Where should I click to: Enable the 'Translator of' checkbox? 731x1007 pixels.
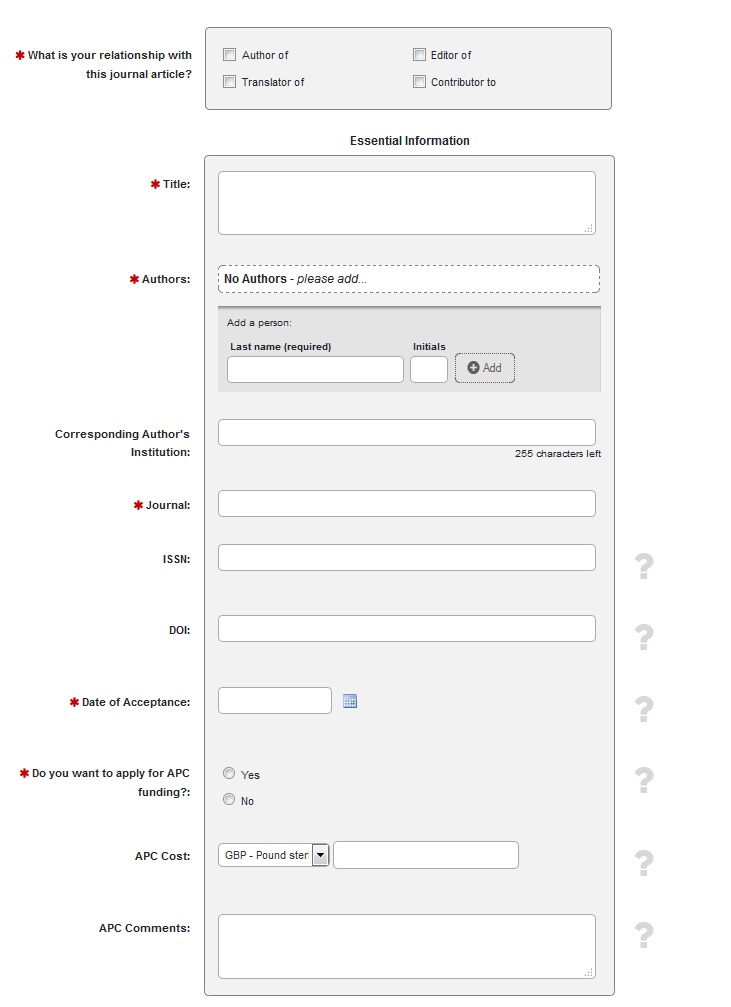[x=230, y=82]
